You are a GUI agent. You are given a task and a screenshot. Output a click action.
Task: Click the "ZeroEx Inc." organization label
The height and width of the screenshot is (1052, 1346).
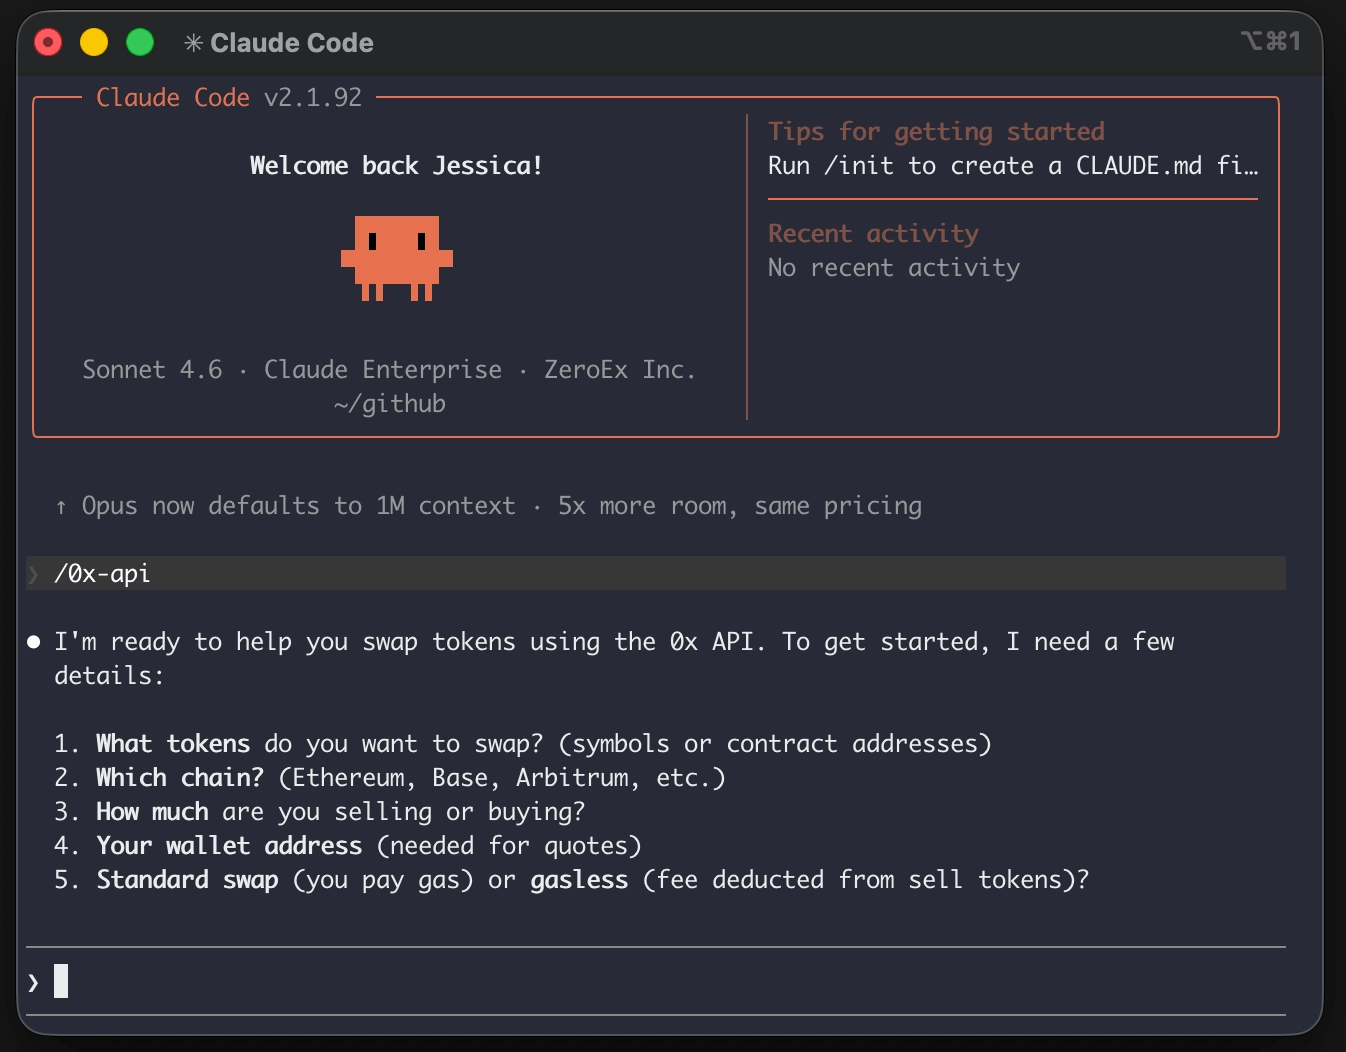click(619, 369)
